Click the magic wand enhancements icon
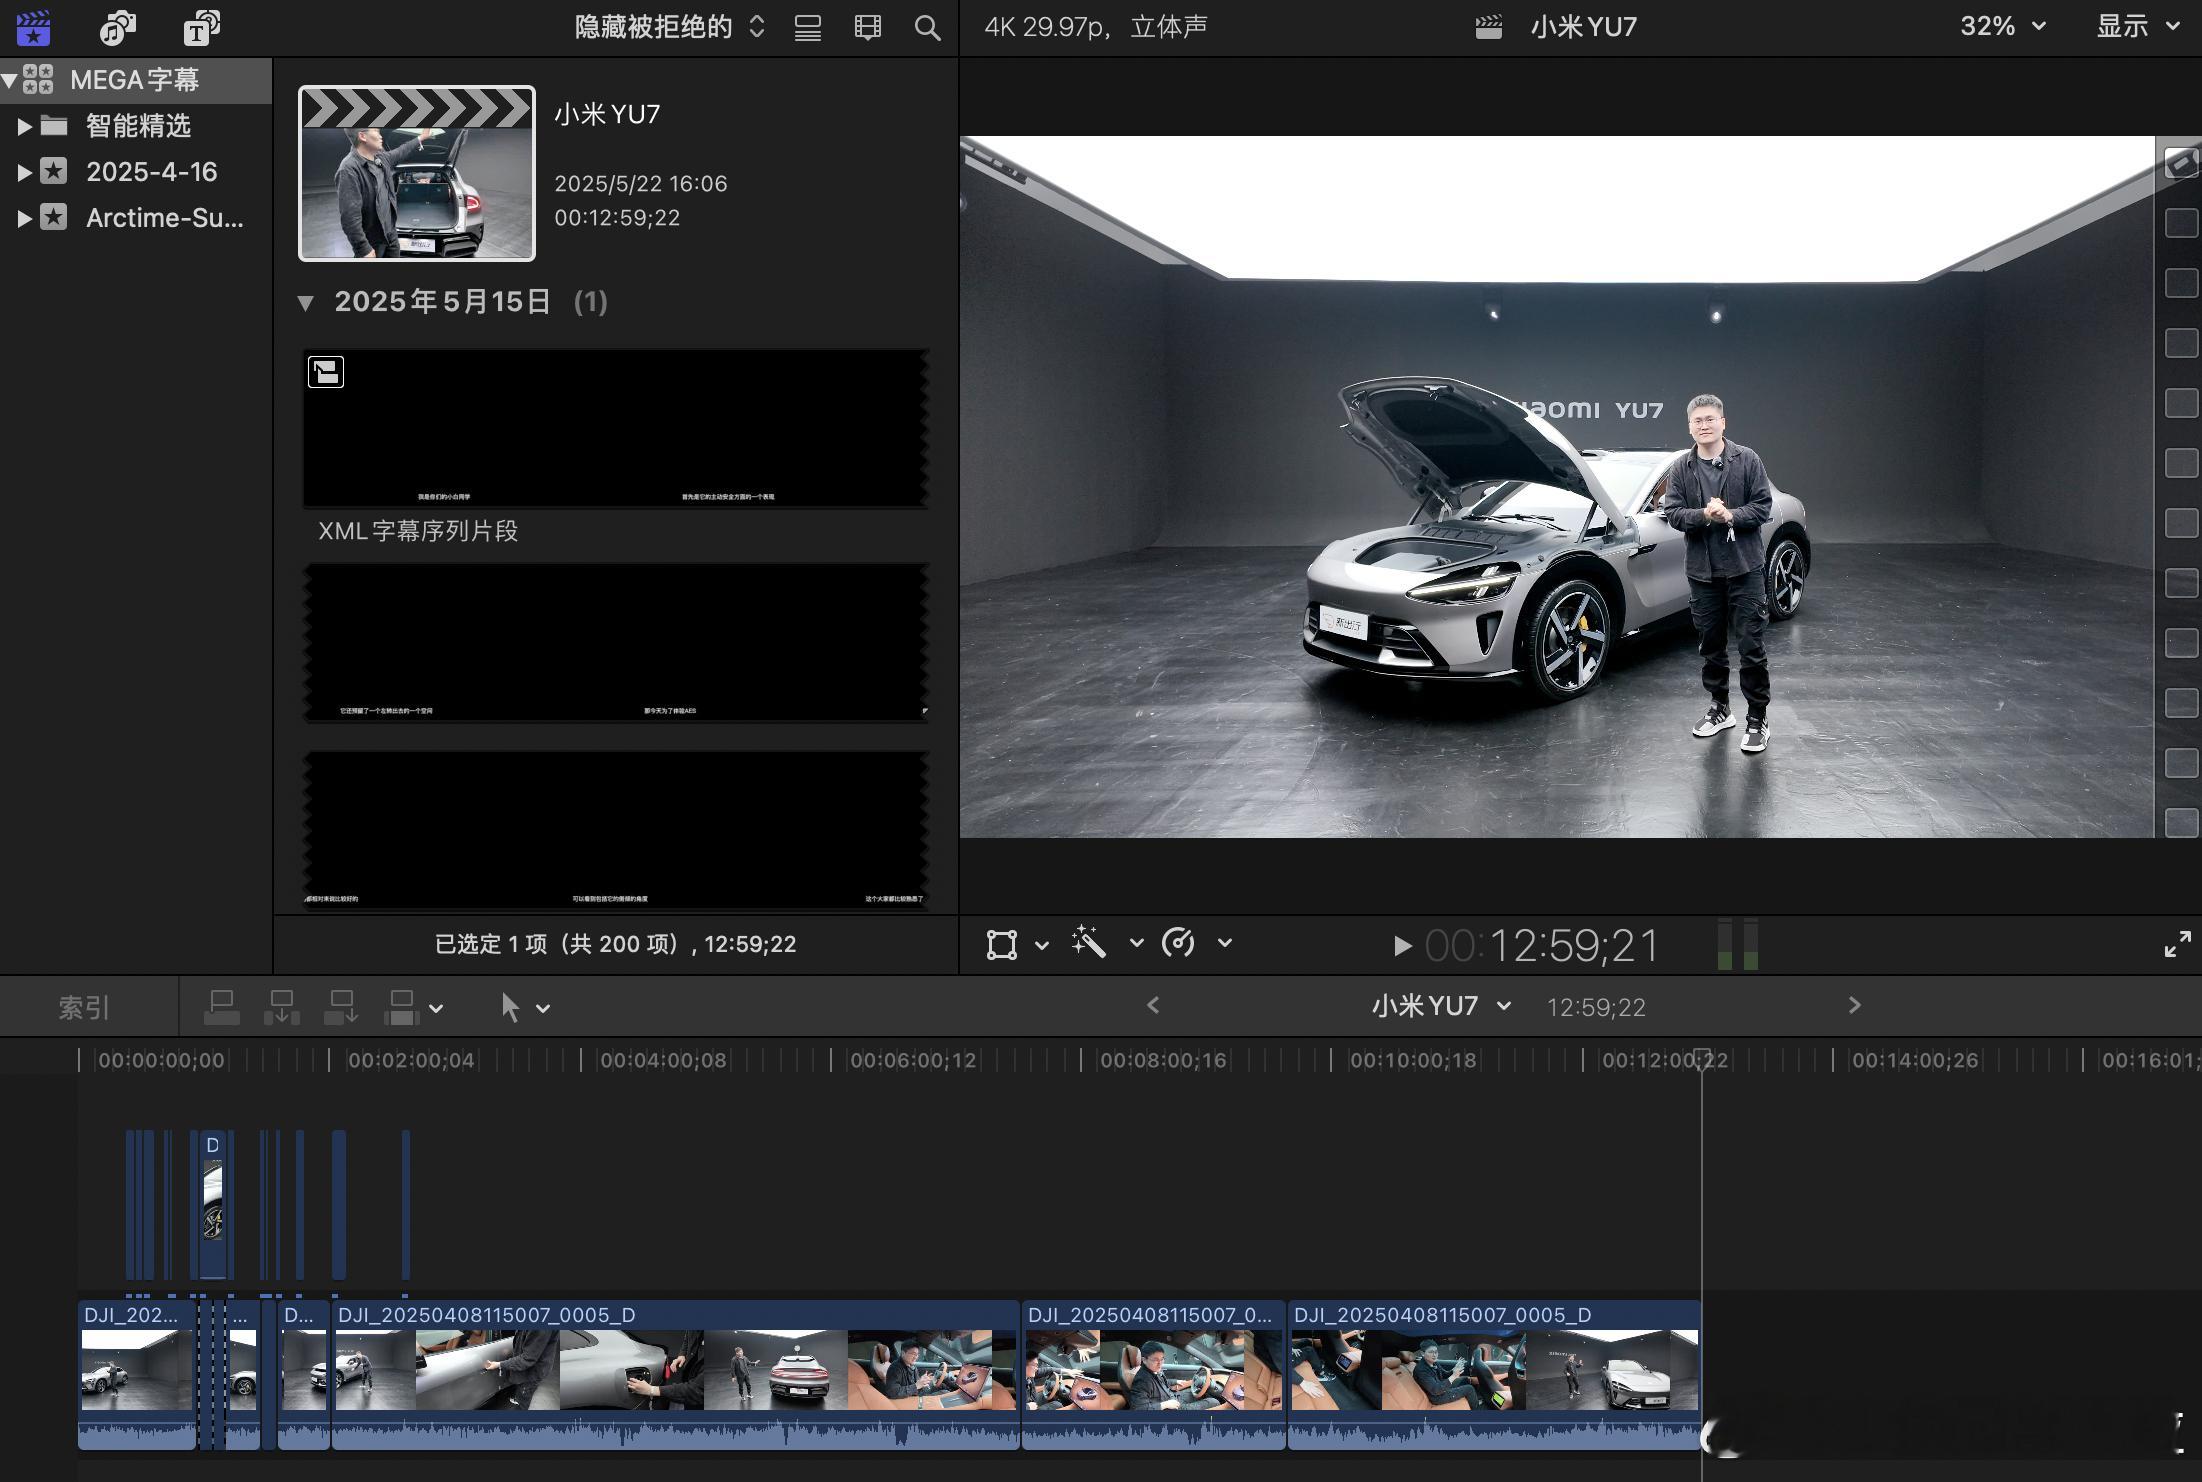This screenshot has width=2202, height=1482. click(x=1089, y=942)
